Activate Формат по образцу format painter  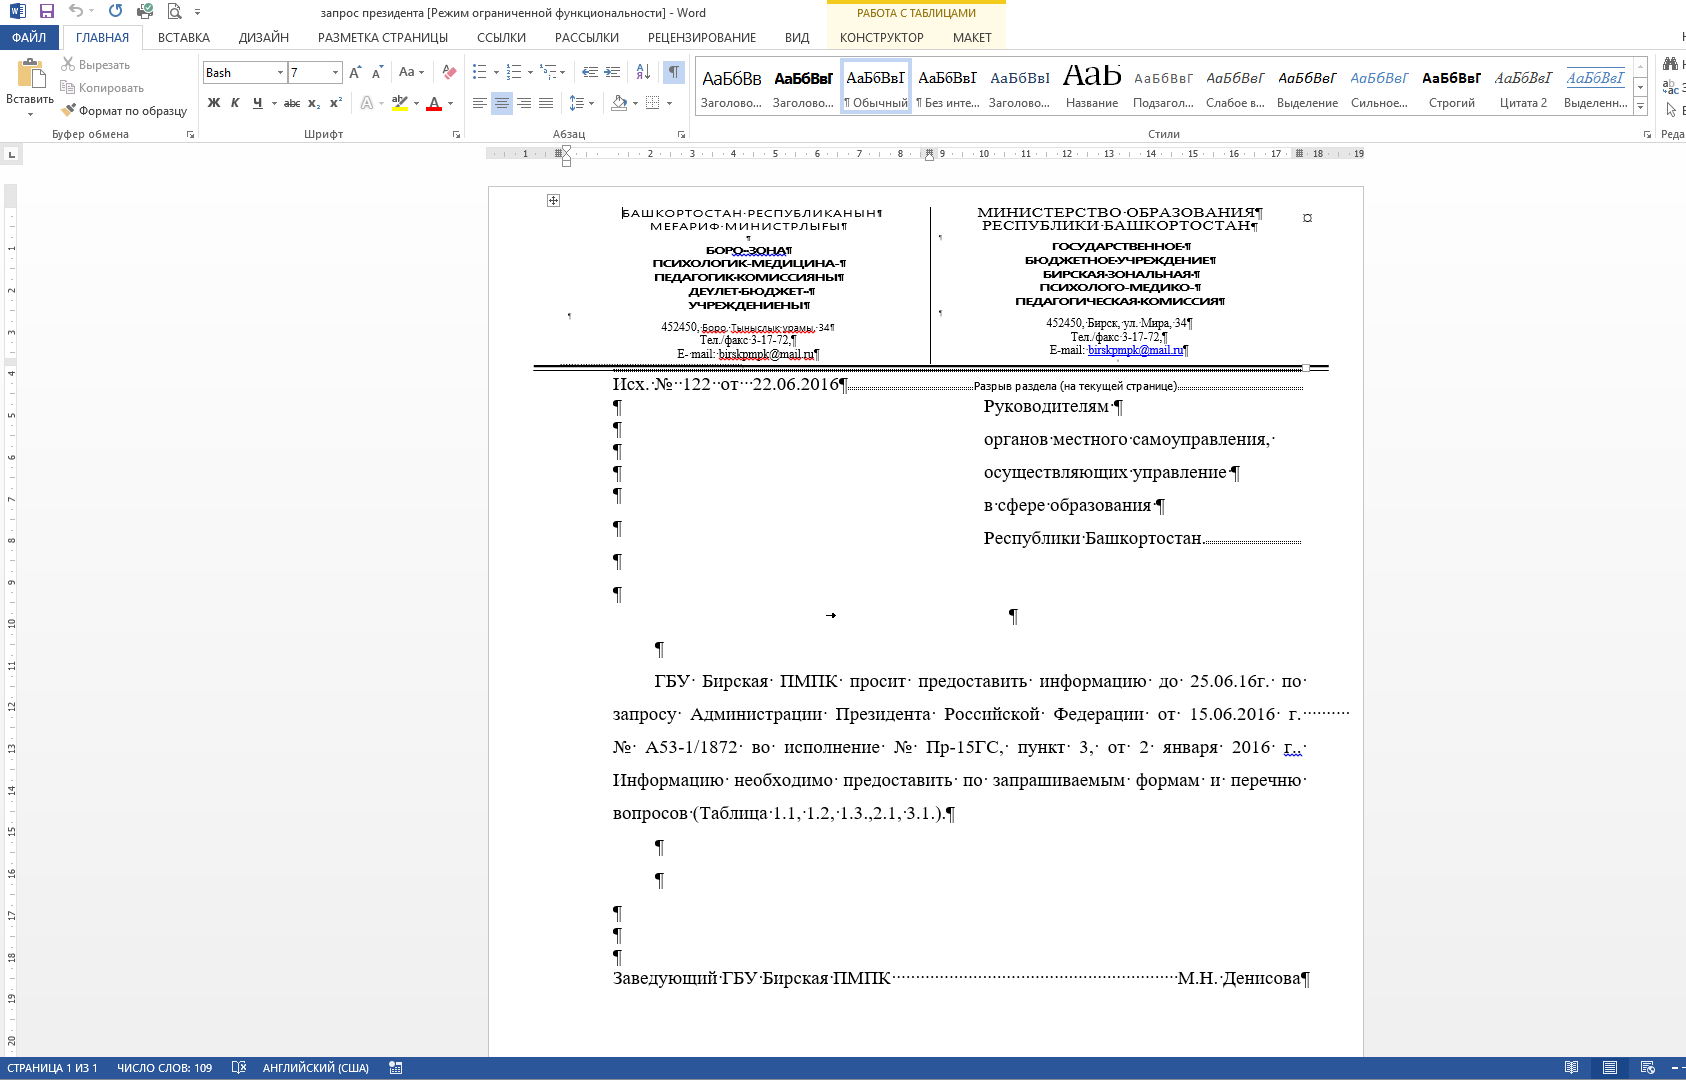pyautogui.click(x=124, y=111)
